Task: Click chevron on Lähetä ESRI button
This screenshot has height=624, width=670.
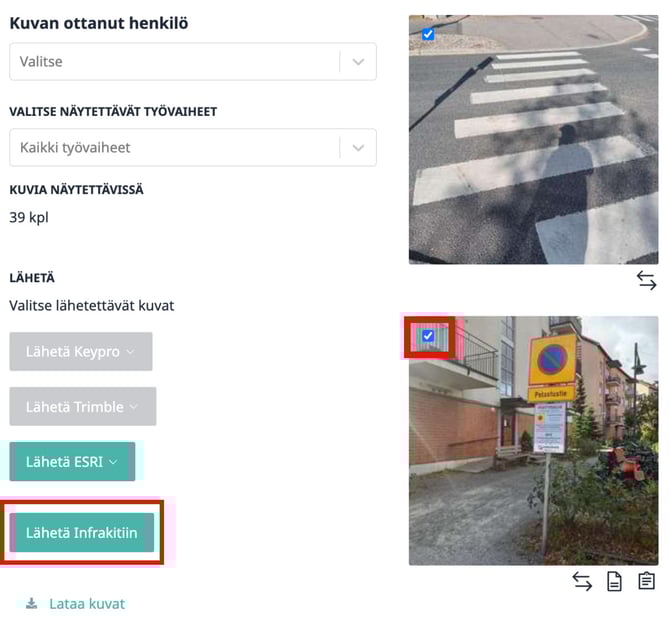Action: [113, 462]
